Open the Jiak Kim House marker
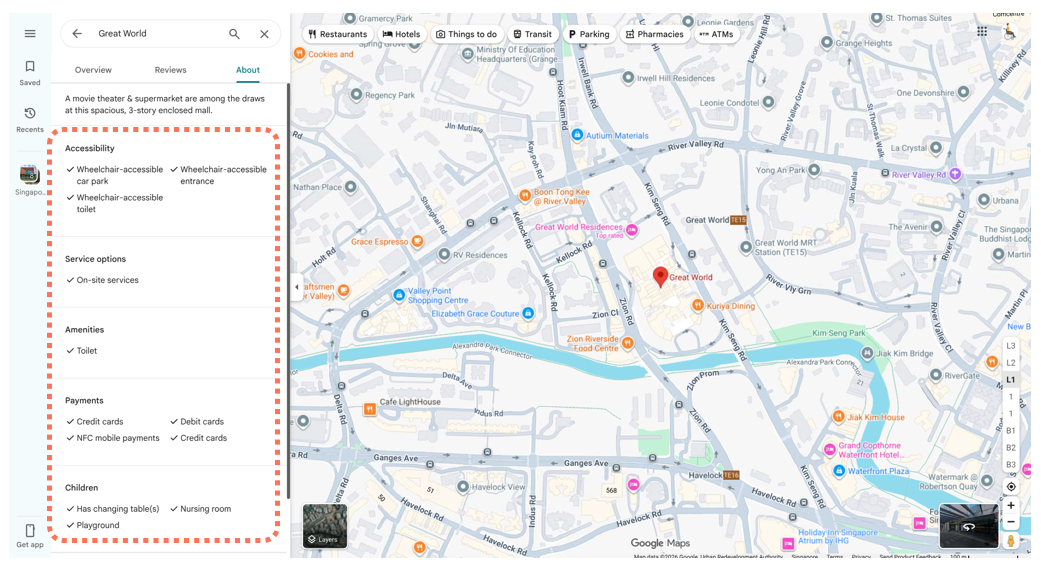 tap(839, 417)
